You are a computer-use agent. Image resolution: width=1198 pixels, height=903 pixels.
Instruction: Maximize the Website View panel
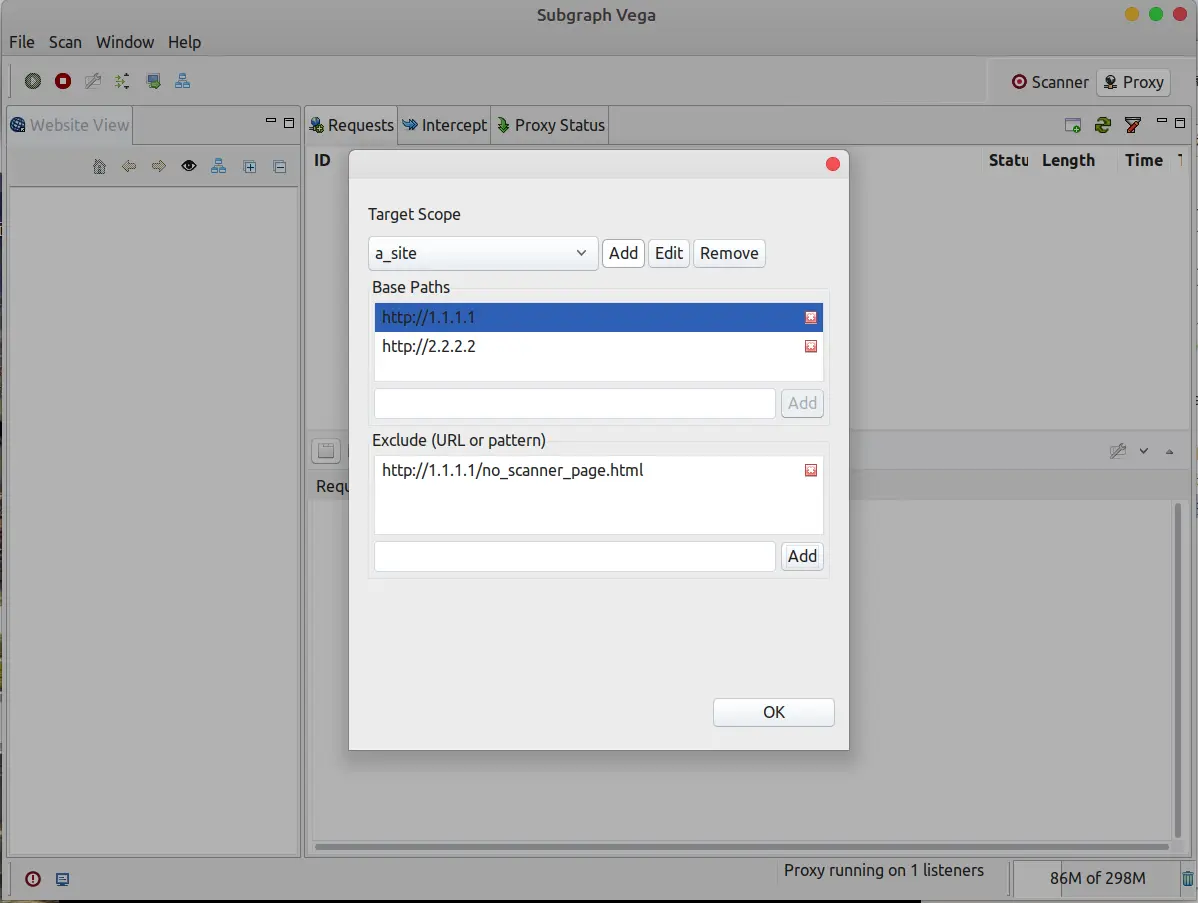tap(289, 122)
